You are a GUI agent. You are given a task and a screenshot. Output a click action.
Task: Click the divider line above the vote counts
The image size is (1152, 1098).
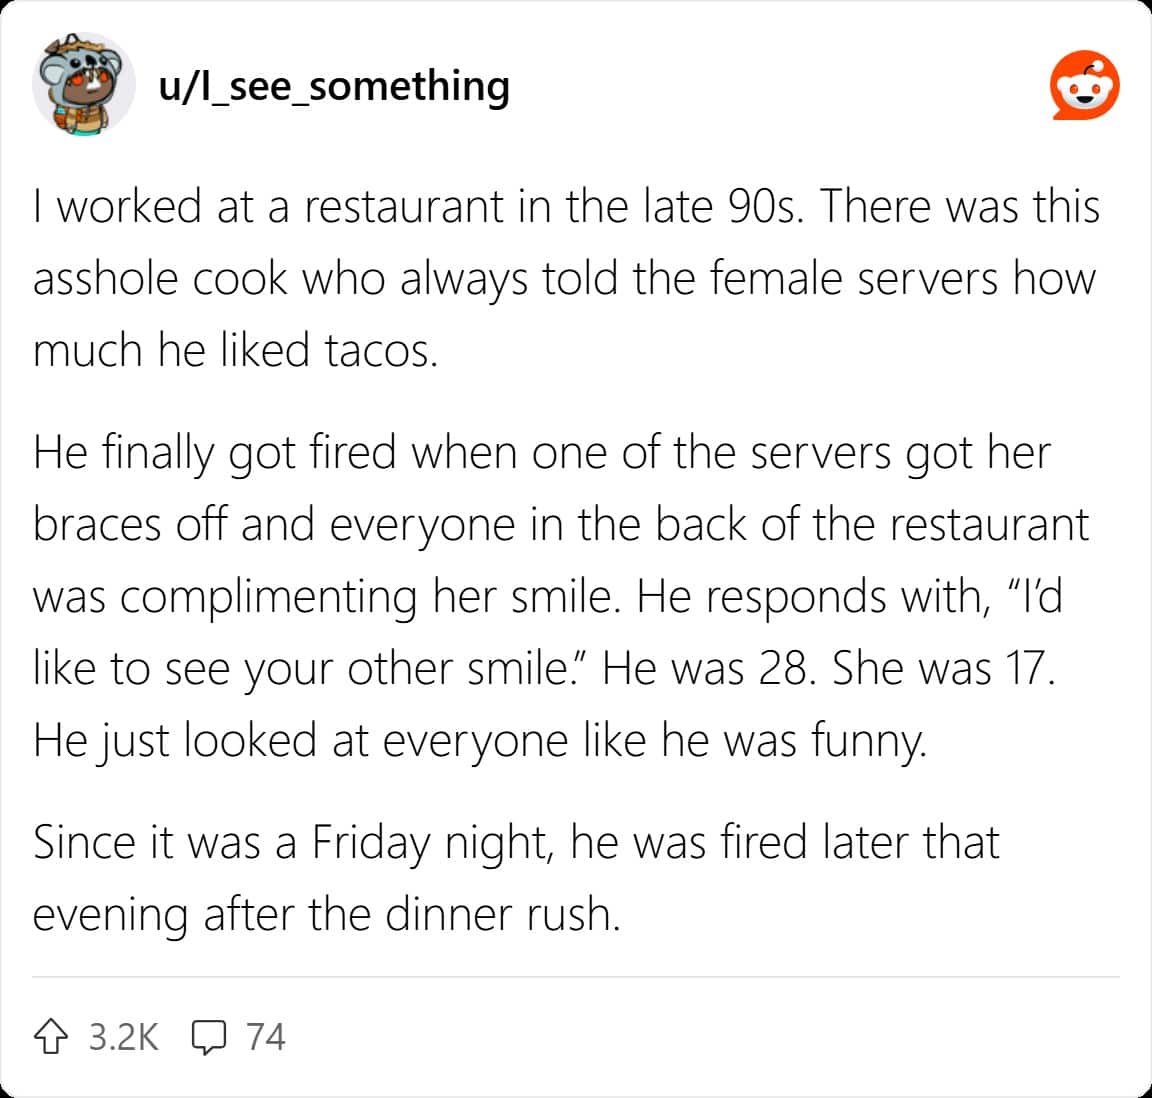(576, 976)
